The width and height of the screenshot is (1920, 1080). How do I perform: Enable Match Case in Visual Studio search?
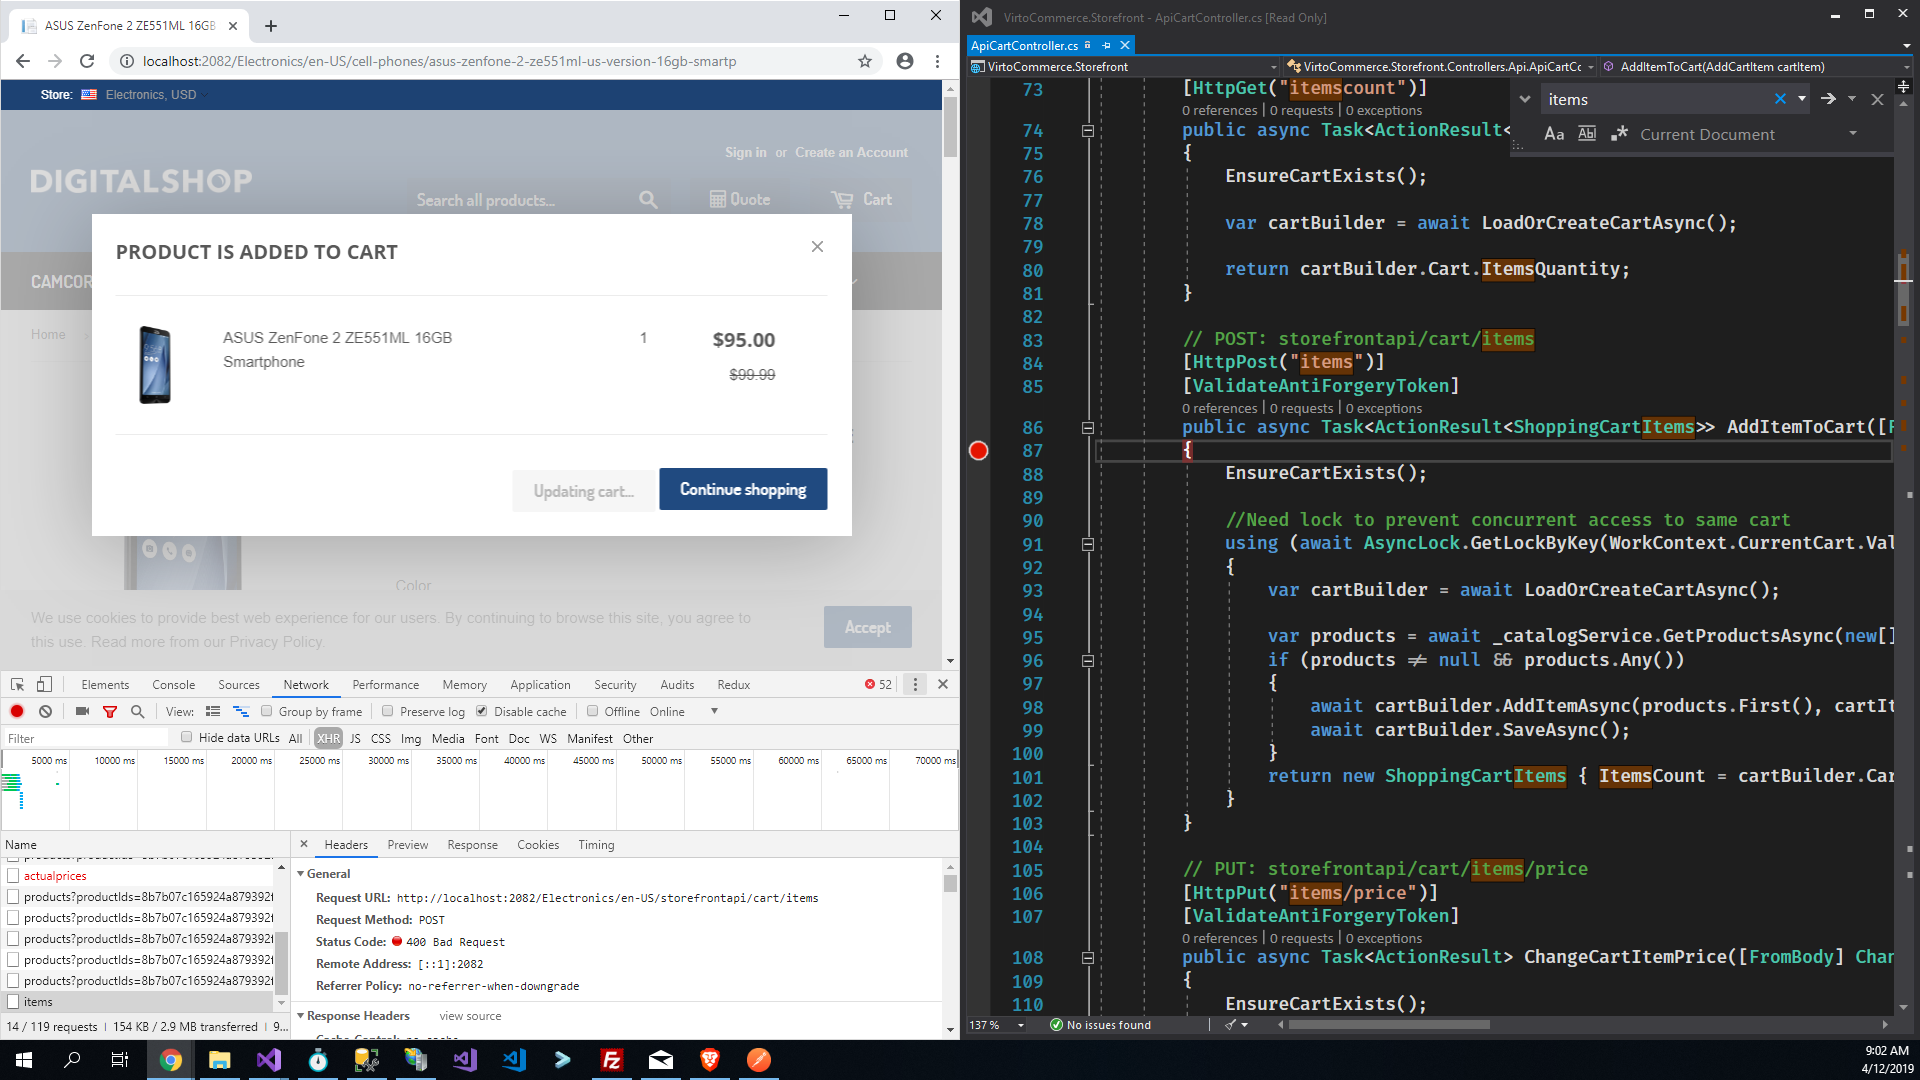tap(1554, 133)
